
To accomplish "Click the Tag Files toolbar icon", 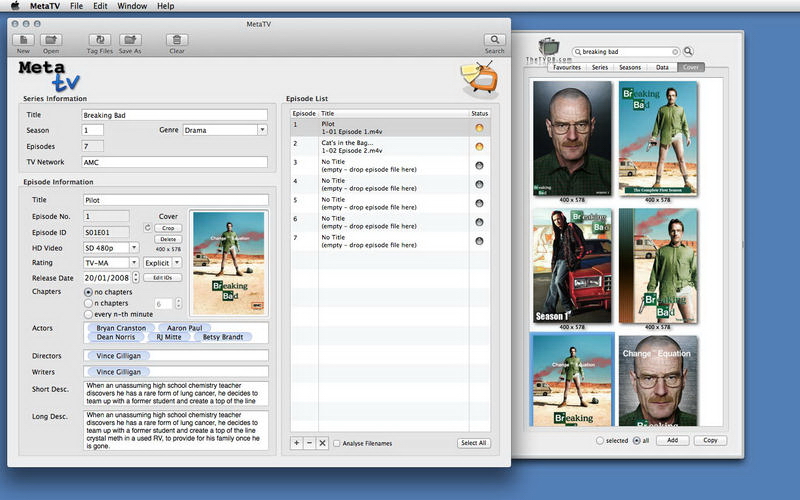I will [x=99, y=39].
